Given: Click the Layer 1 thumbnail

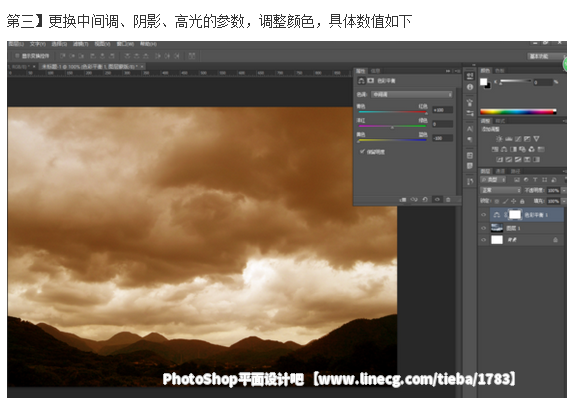Looking at the screenshot, I should click(497, 228).
